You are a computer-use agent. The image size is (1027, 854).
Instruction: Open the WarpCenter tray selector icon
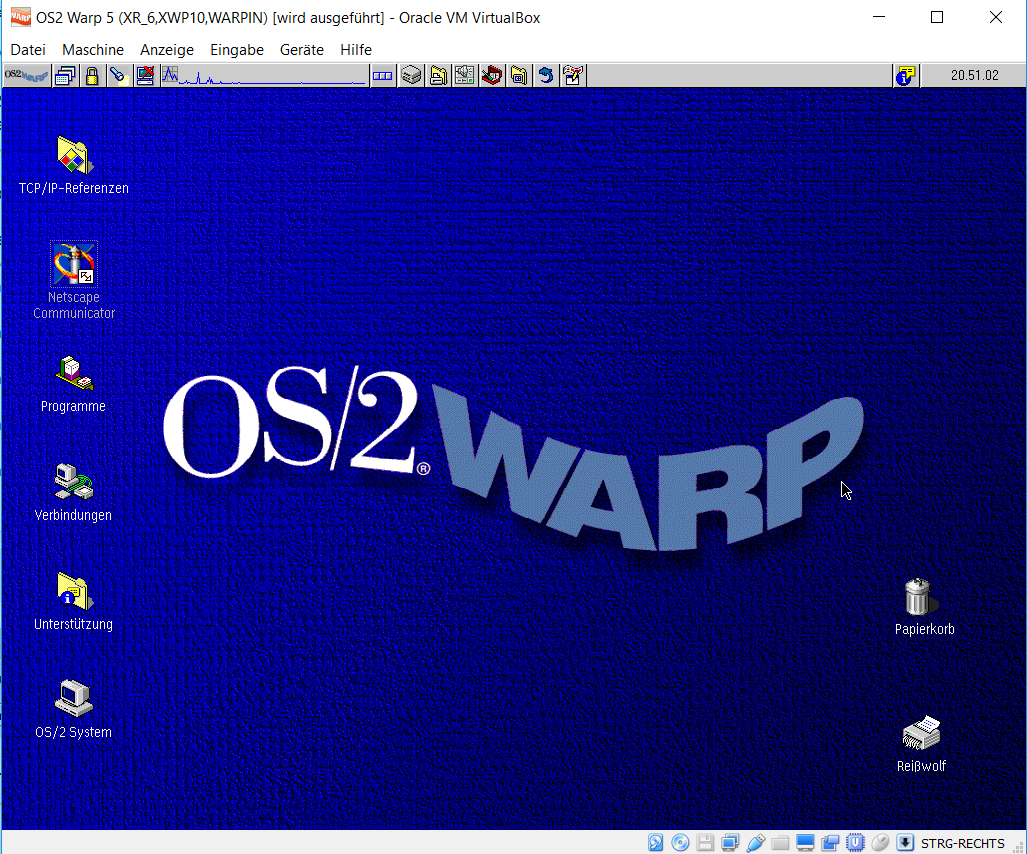(383, 76)
